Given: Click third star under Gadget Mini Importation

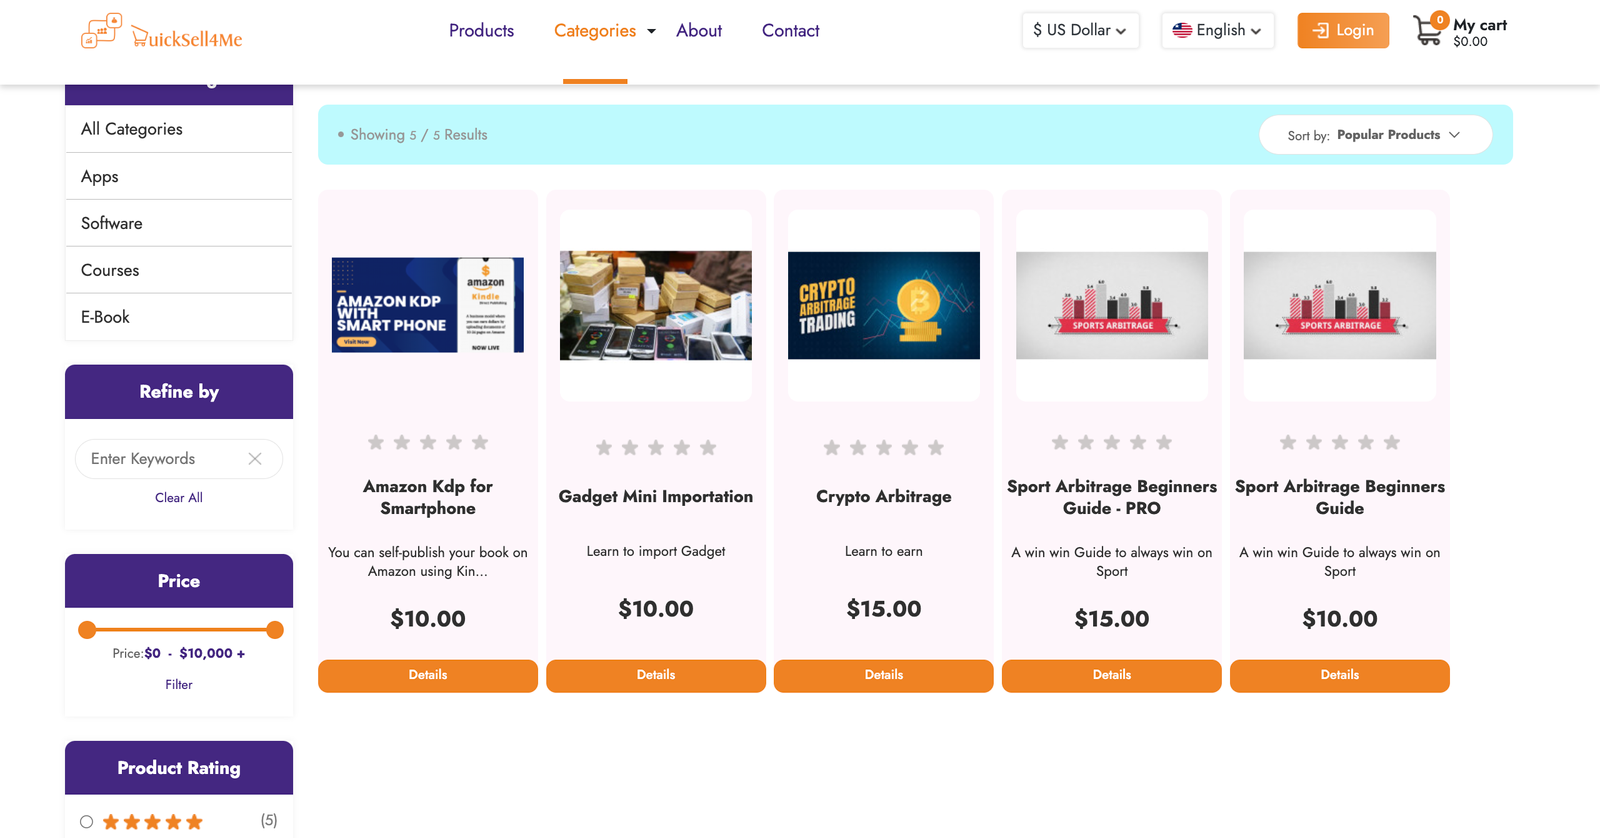Looking at the screenshot, I should (x=656, y=448).
